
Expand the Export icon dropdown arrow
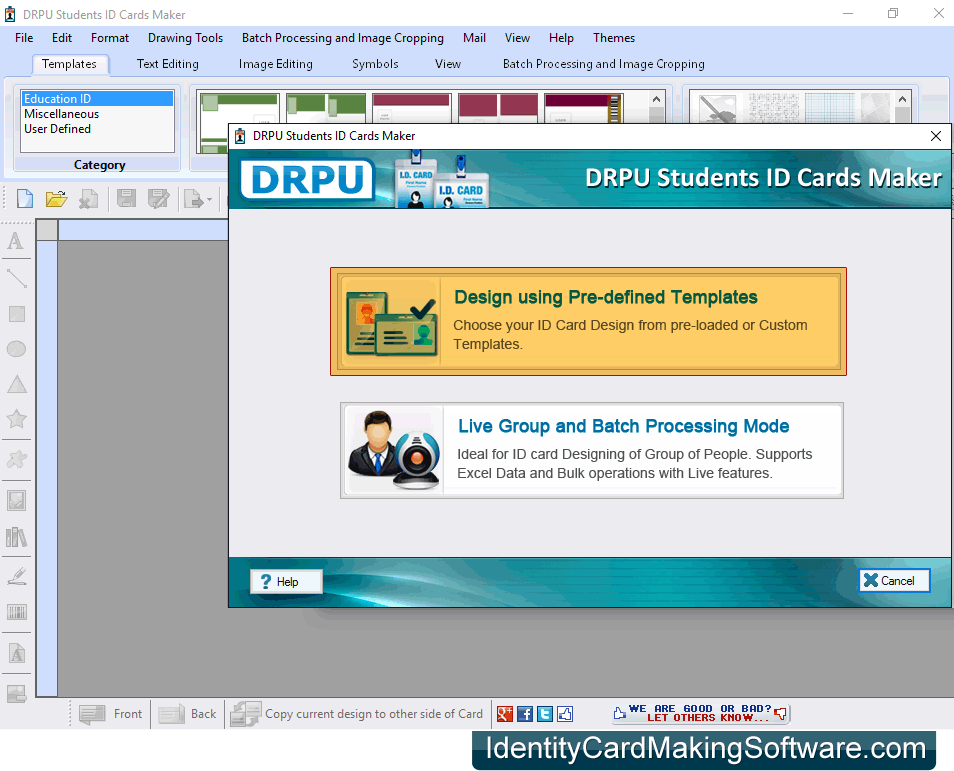point(209,200)
